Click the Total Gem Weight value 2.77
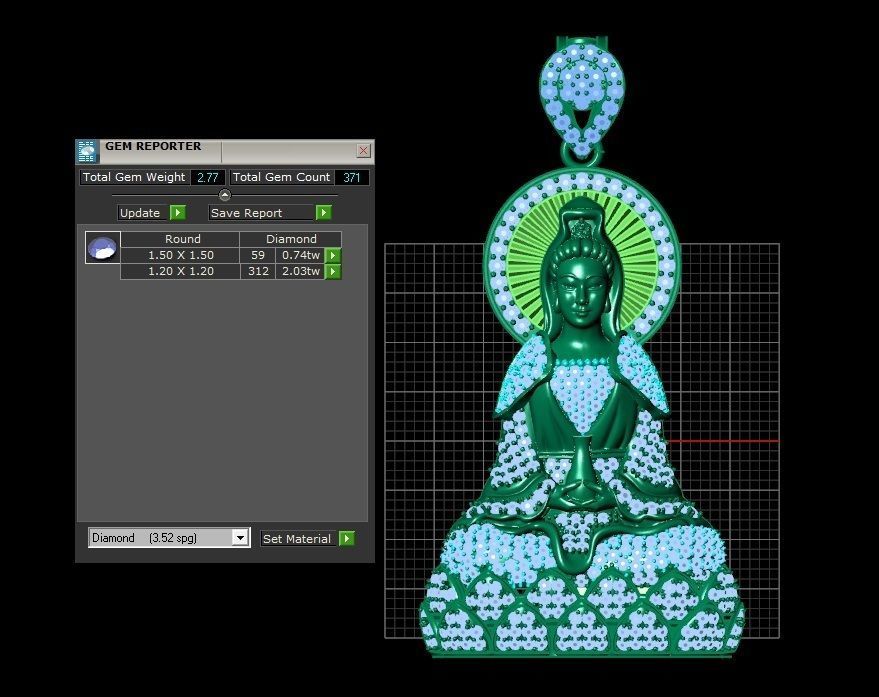This screenshot has width=879, height=697. [x=207, y=178]
